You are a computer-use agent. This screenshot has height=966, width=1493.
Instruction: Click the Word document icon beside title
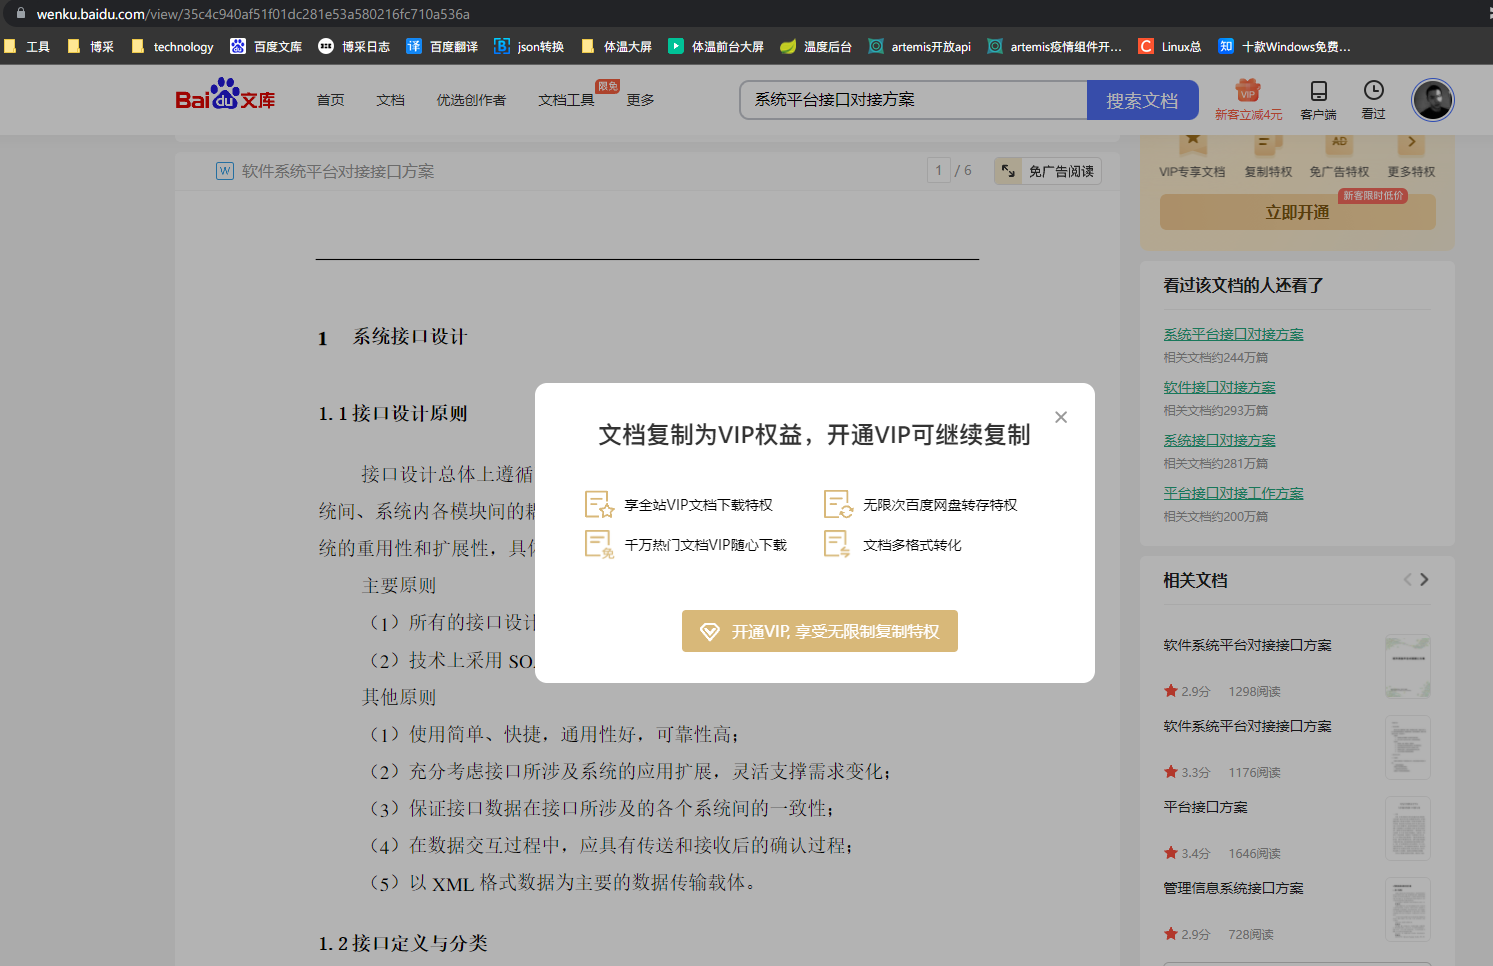225,171
